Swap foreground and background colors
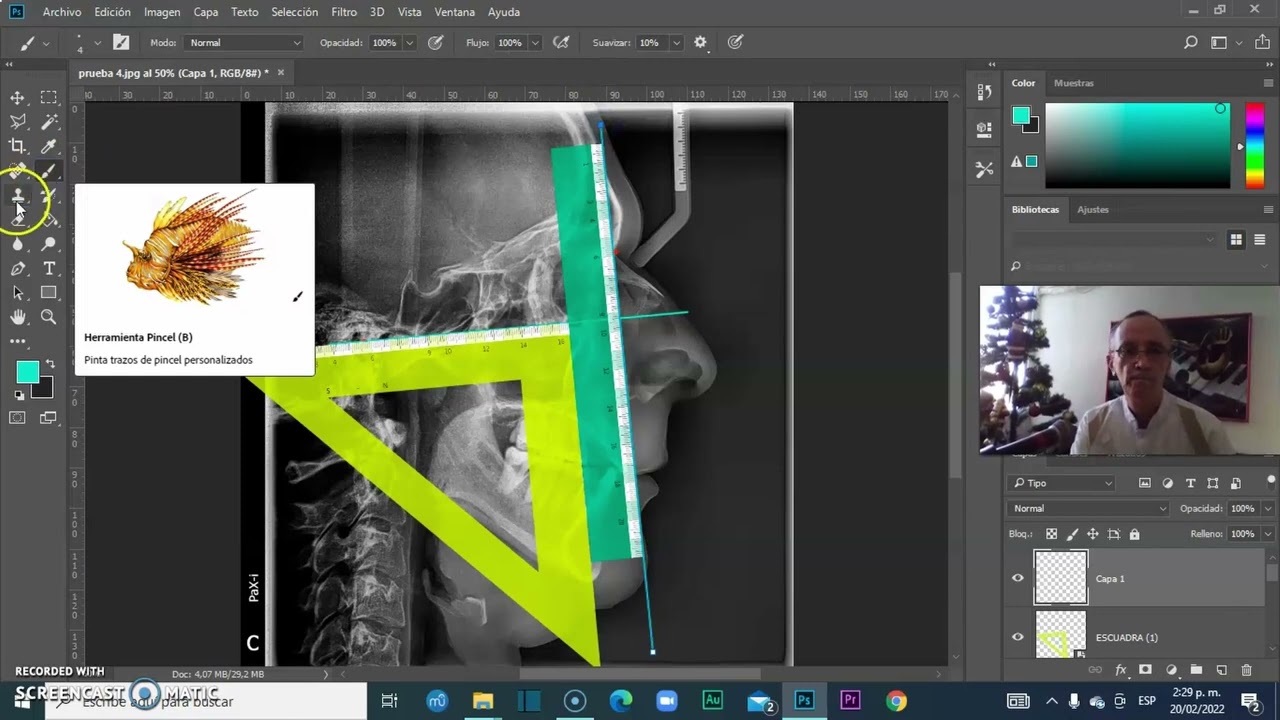1280x720 pixels. (x=50, y=365)
